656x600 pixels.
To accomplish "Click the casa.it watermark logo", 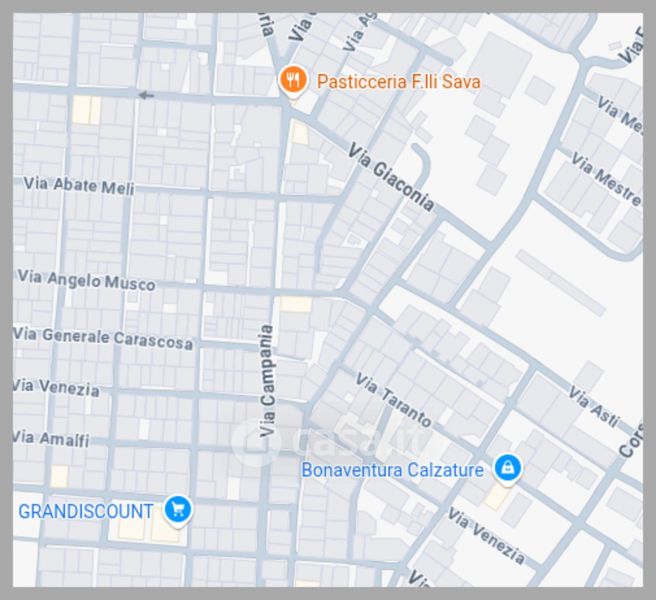I will [331, 439].
